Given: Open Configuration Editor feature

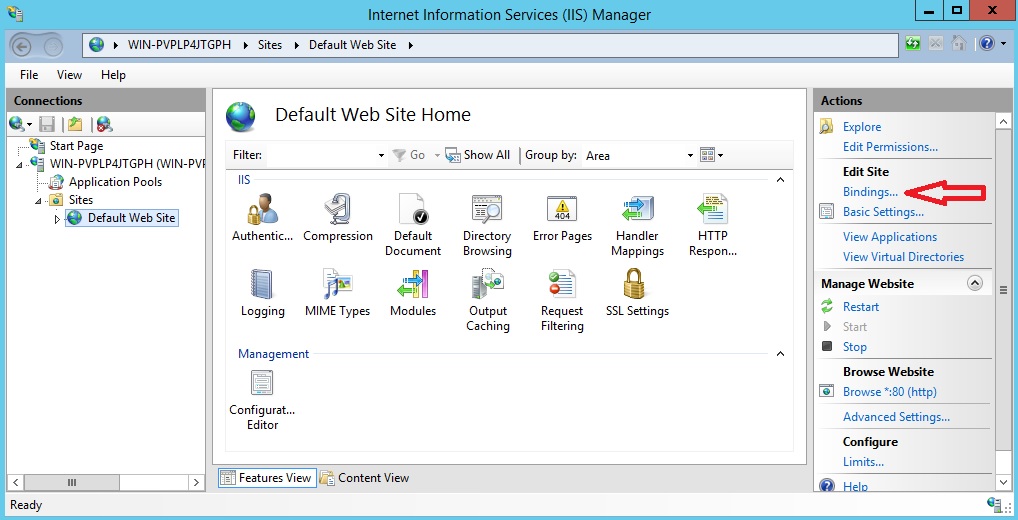Looking at the screenshot, I should (x=262, y=400).
